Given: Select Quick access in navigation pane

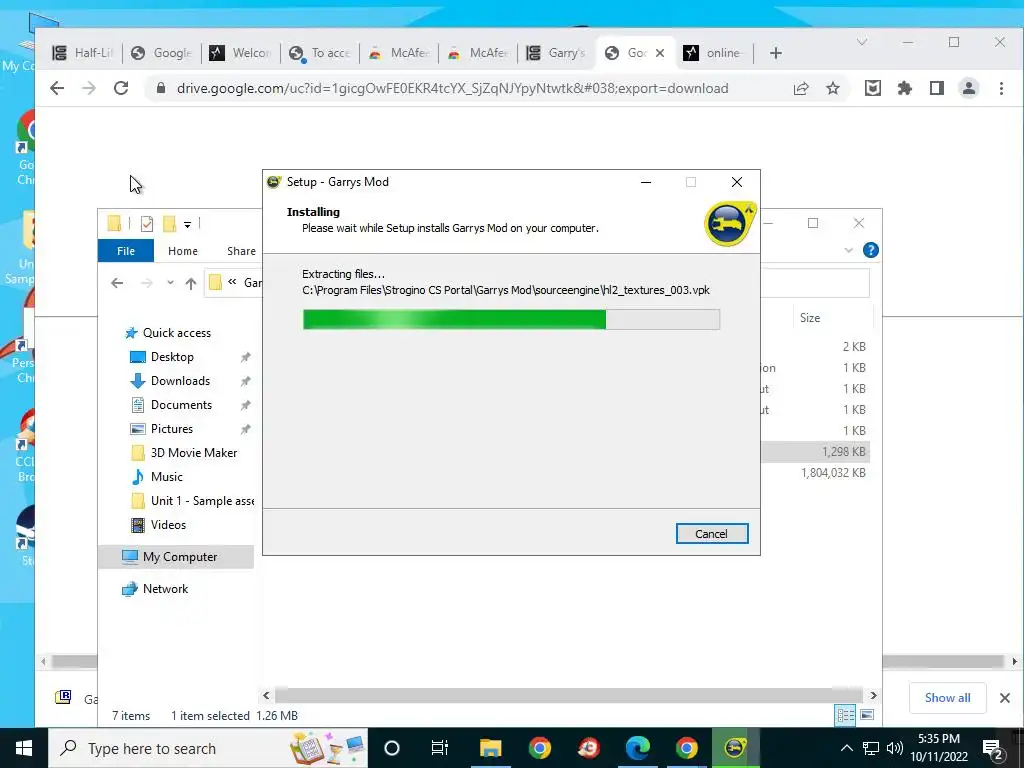Looking at the screenshot, I should coord(168,333).
